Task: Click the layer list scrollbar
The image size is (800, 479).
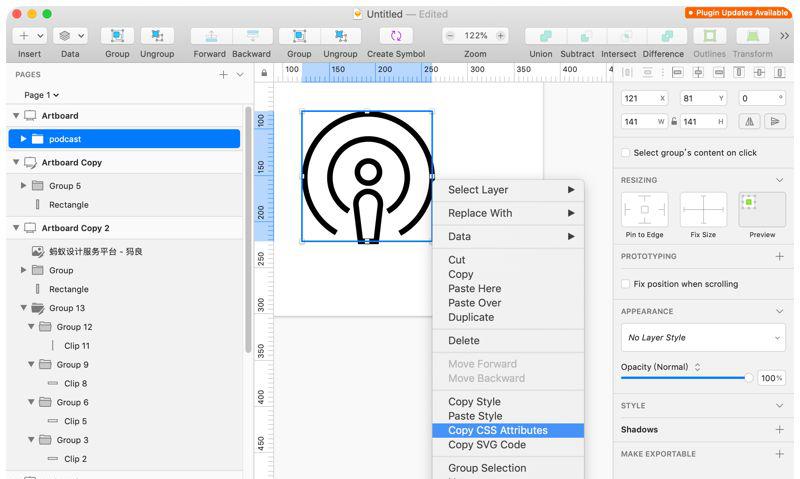Action: click(x=248, y=230)
